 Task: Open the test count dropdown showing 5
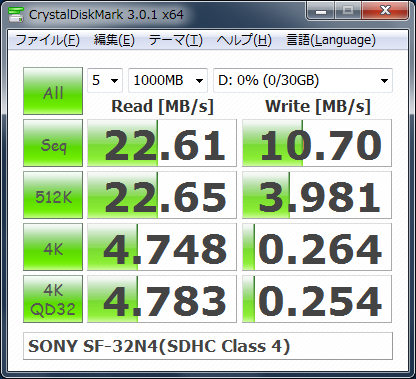pyautogui.click(x=105, y=80)
